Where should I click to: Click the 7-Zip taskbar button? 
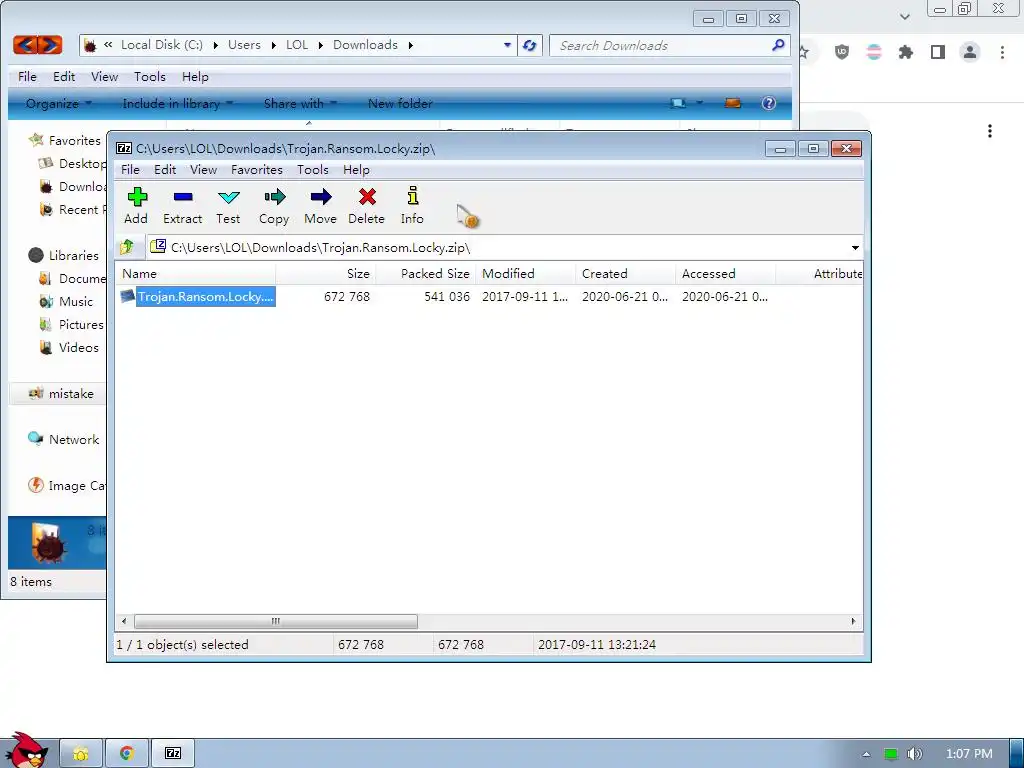click(173, 754)
